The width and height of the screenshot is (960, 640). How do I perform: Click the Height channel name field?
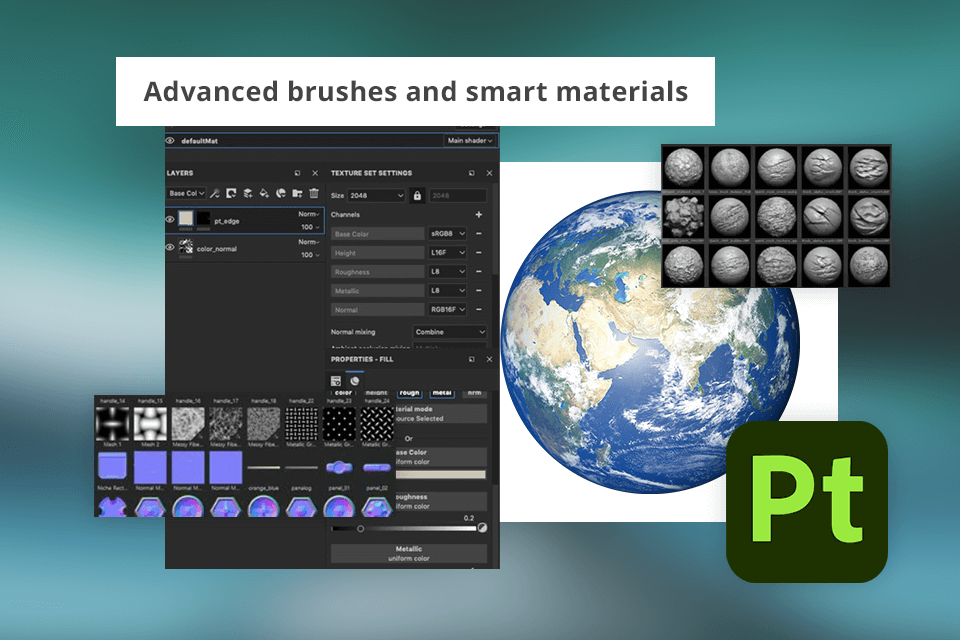coord(378,253)
